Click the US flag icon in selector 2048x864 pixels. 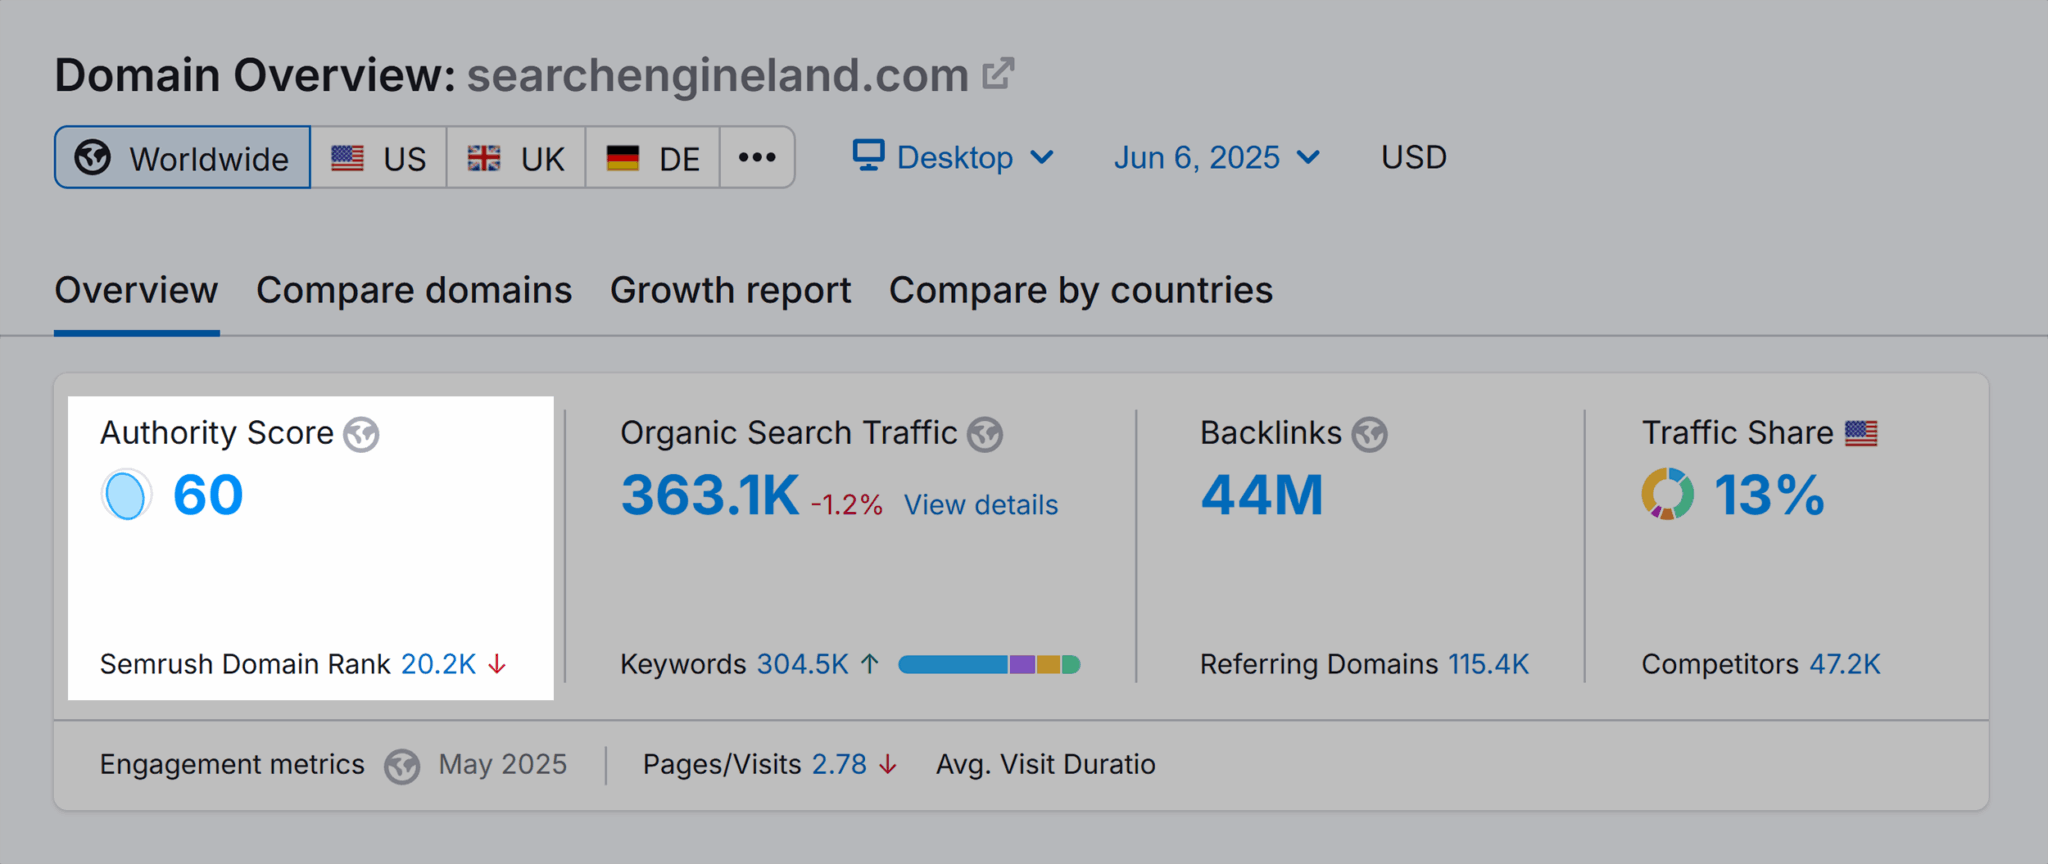[348, 158]
